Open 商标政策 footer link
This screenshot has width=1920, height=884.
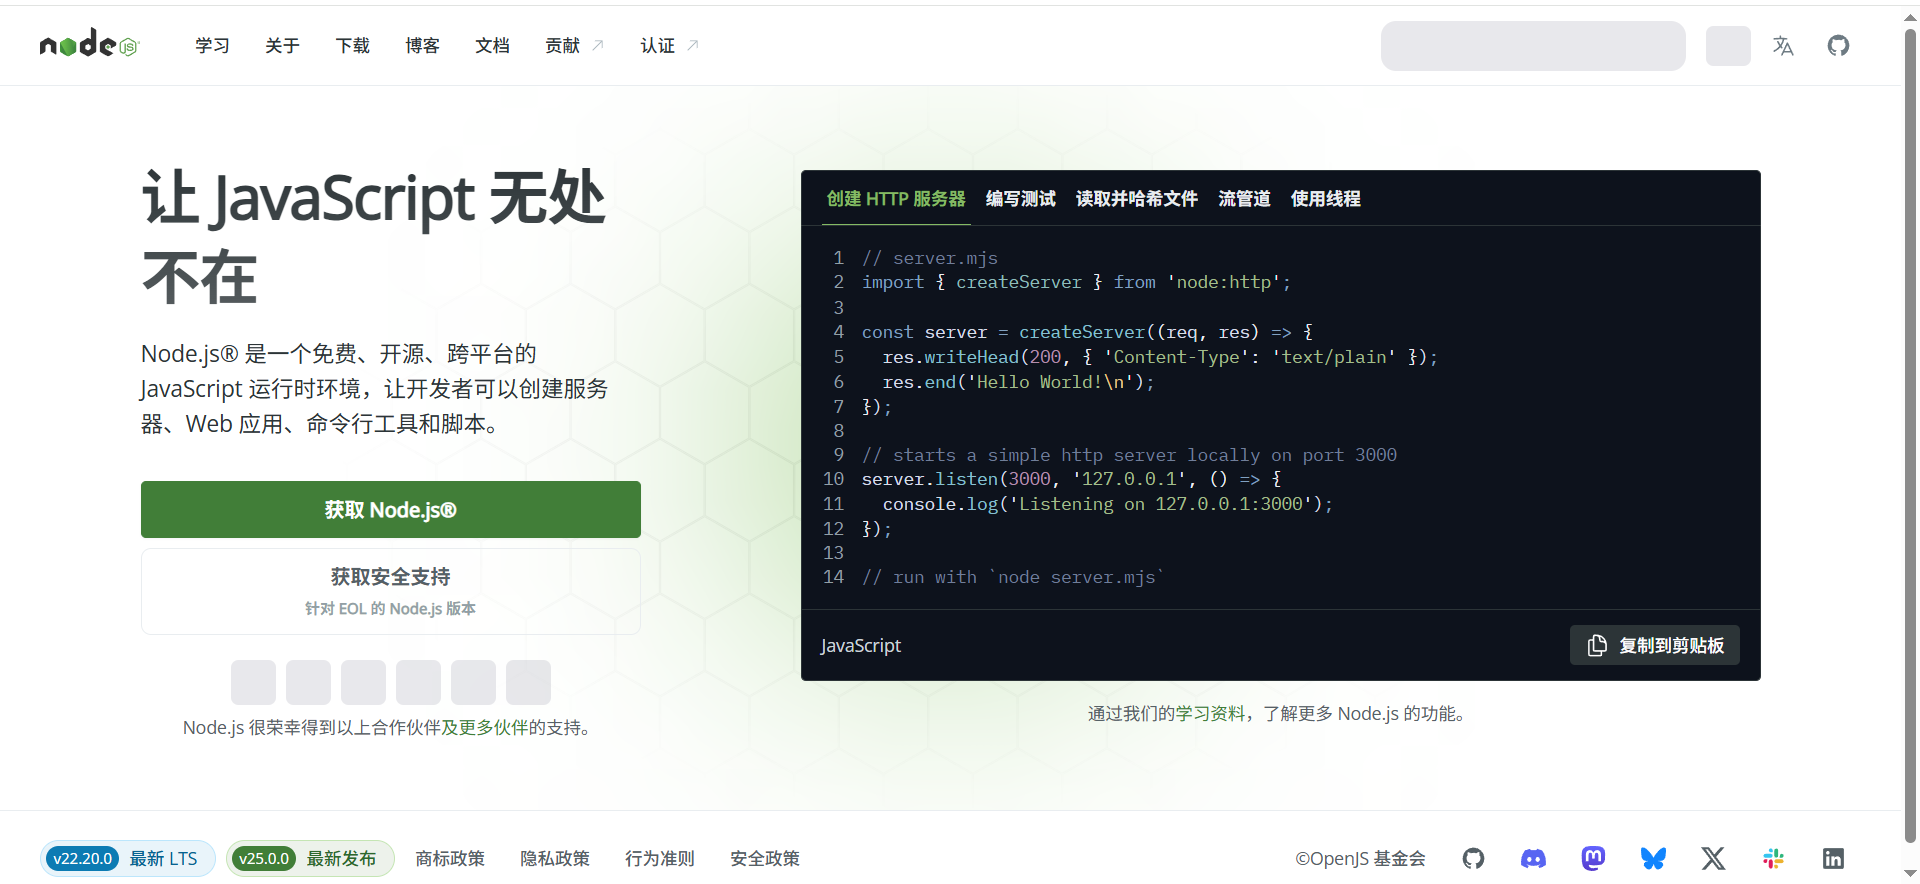point(450,859)
